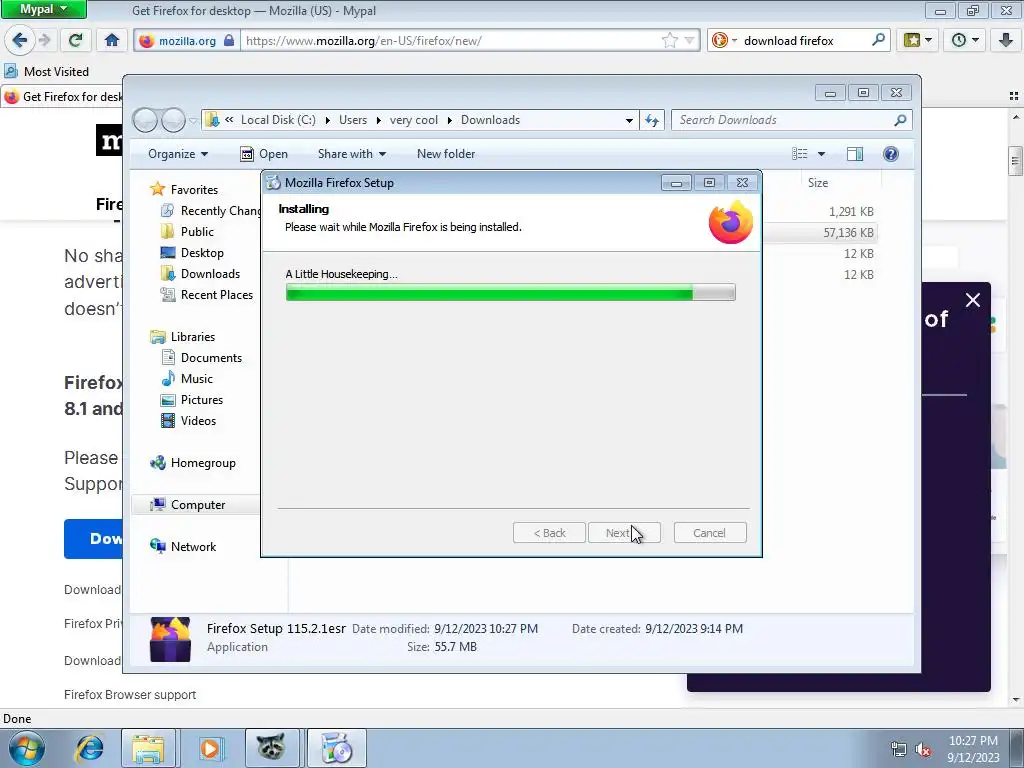Click the very cool breadcrumb segment
The image size is (1024, 768).
click(413, 120)
